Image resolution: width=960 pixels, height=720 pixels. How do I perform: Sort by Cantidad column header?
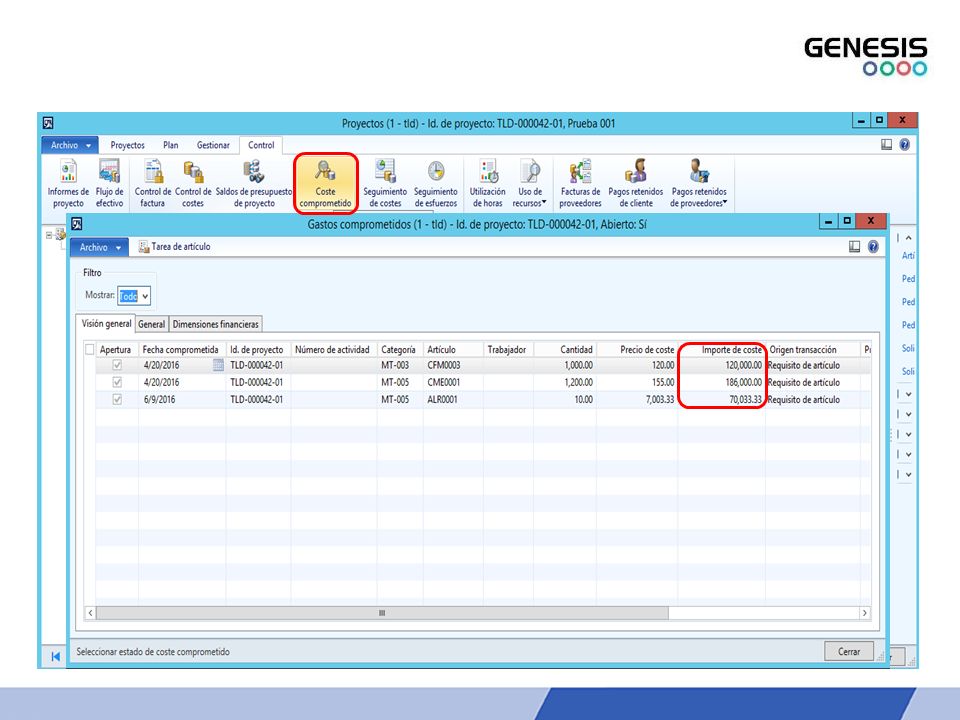[x=564, y=350]
